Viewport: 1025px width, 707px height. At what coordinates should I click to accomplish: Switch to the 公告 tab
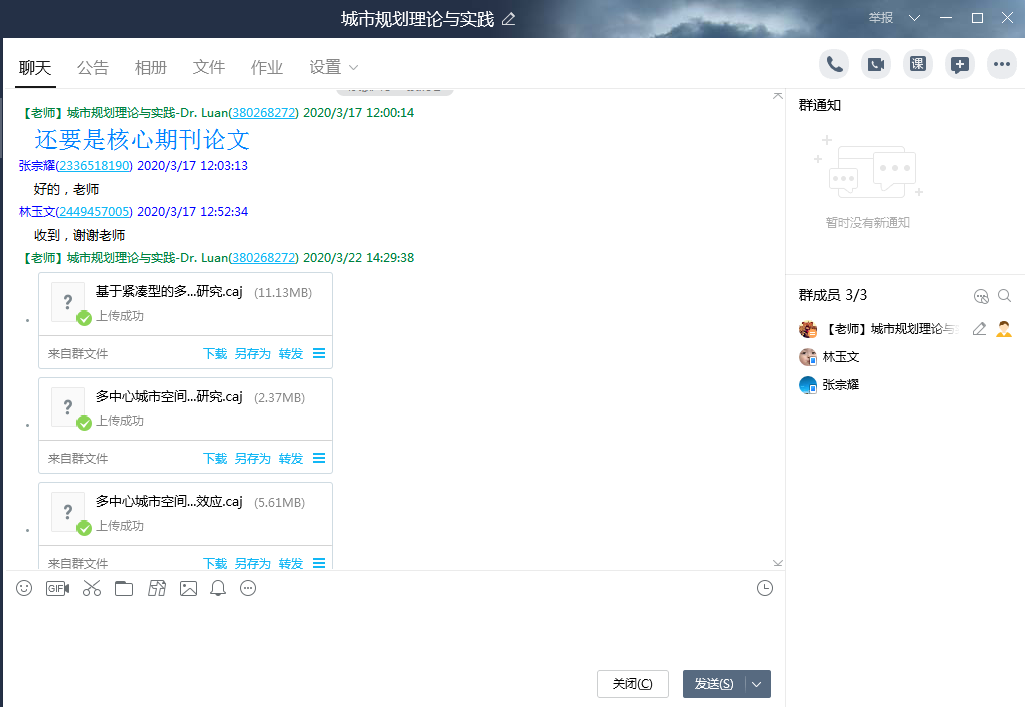(x=93, y=68)
